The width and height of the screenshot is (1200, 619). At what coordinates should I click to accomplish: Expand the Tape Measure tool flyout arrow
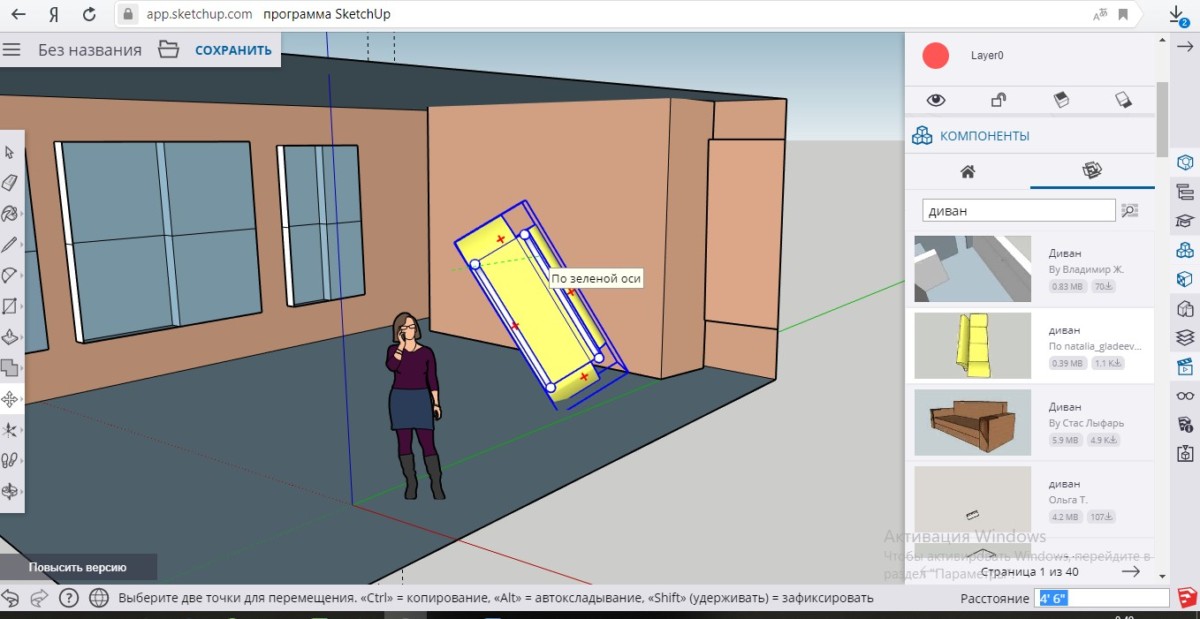tap(21, 430)
